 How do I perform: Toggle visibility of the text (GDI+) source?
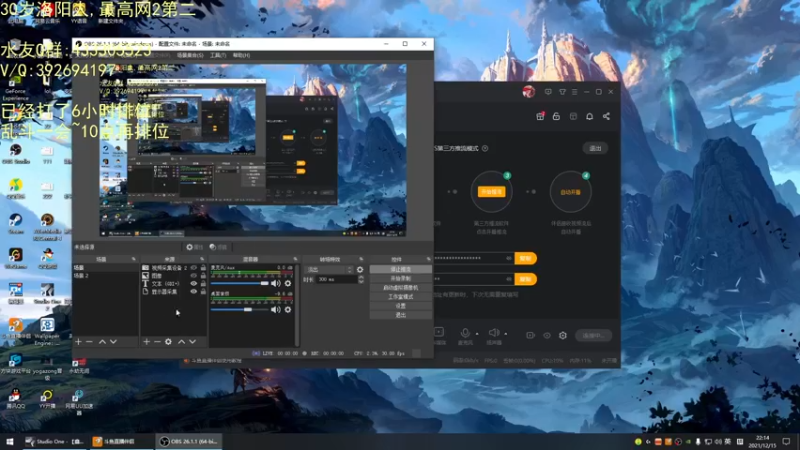click(193, 284)
